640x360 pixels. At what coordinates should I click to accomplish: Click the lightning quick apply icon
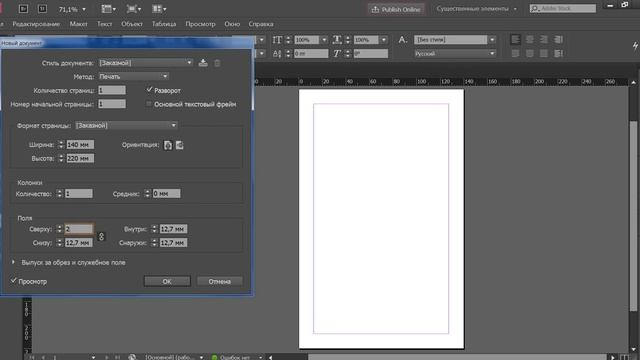tap(635, 46)
